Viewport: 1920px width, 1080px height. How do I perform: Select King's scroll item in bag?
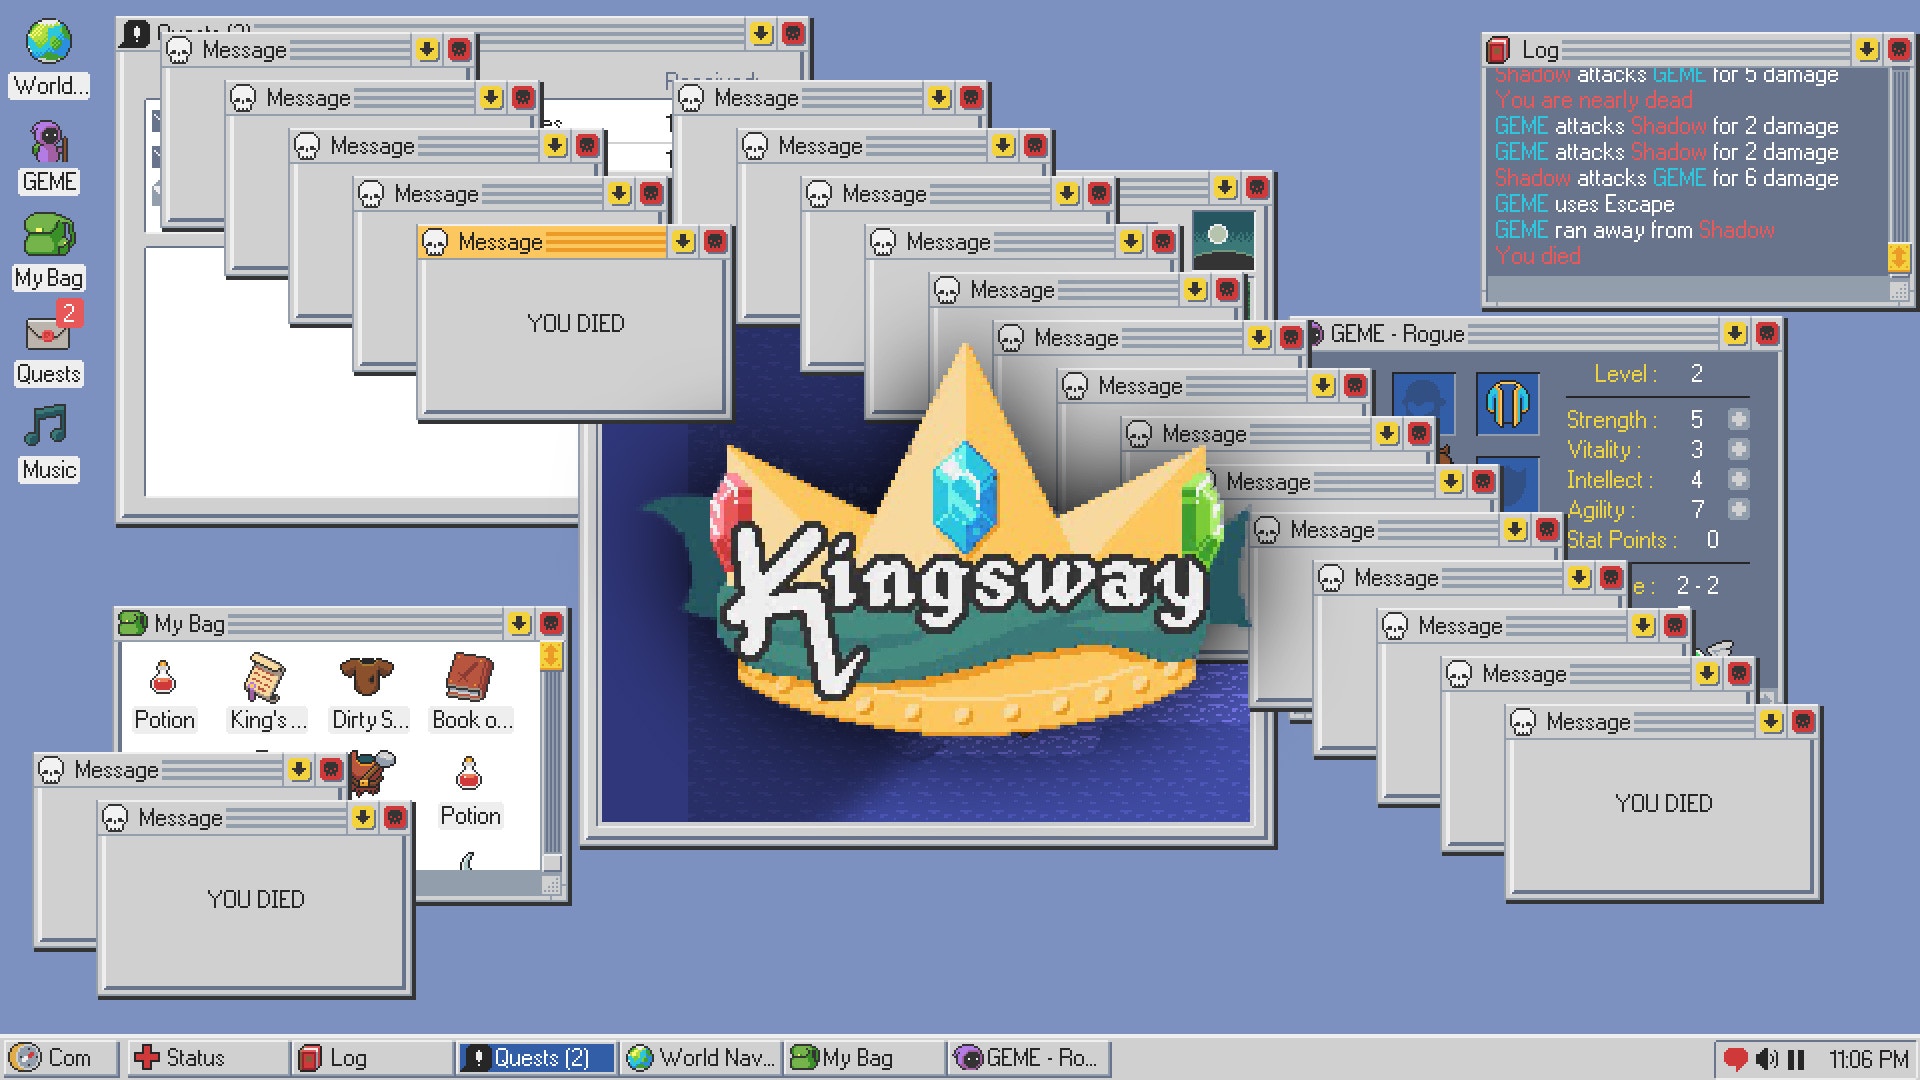[265, 679]
